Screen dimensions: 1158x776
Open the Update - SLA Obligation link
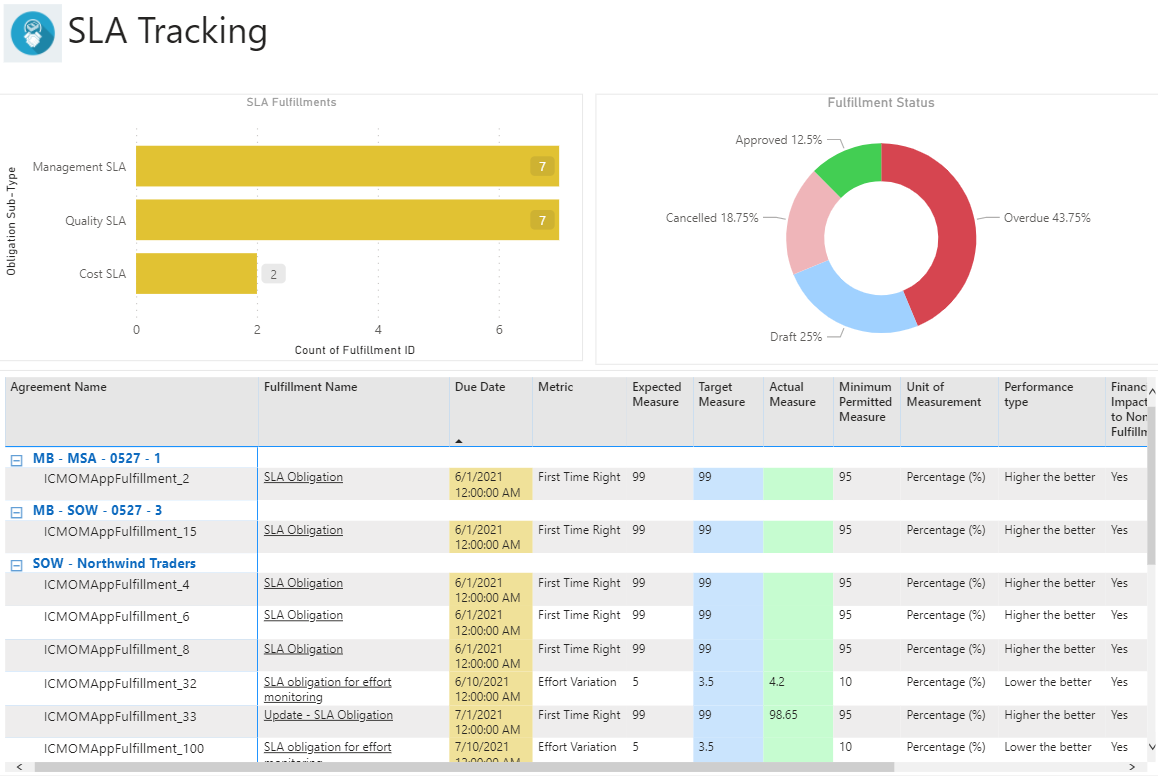[x=328, y=715]
